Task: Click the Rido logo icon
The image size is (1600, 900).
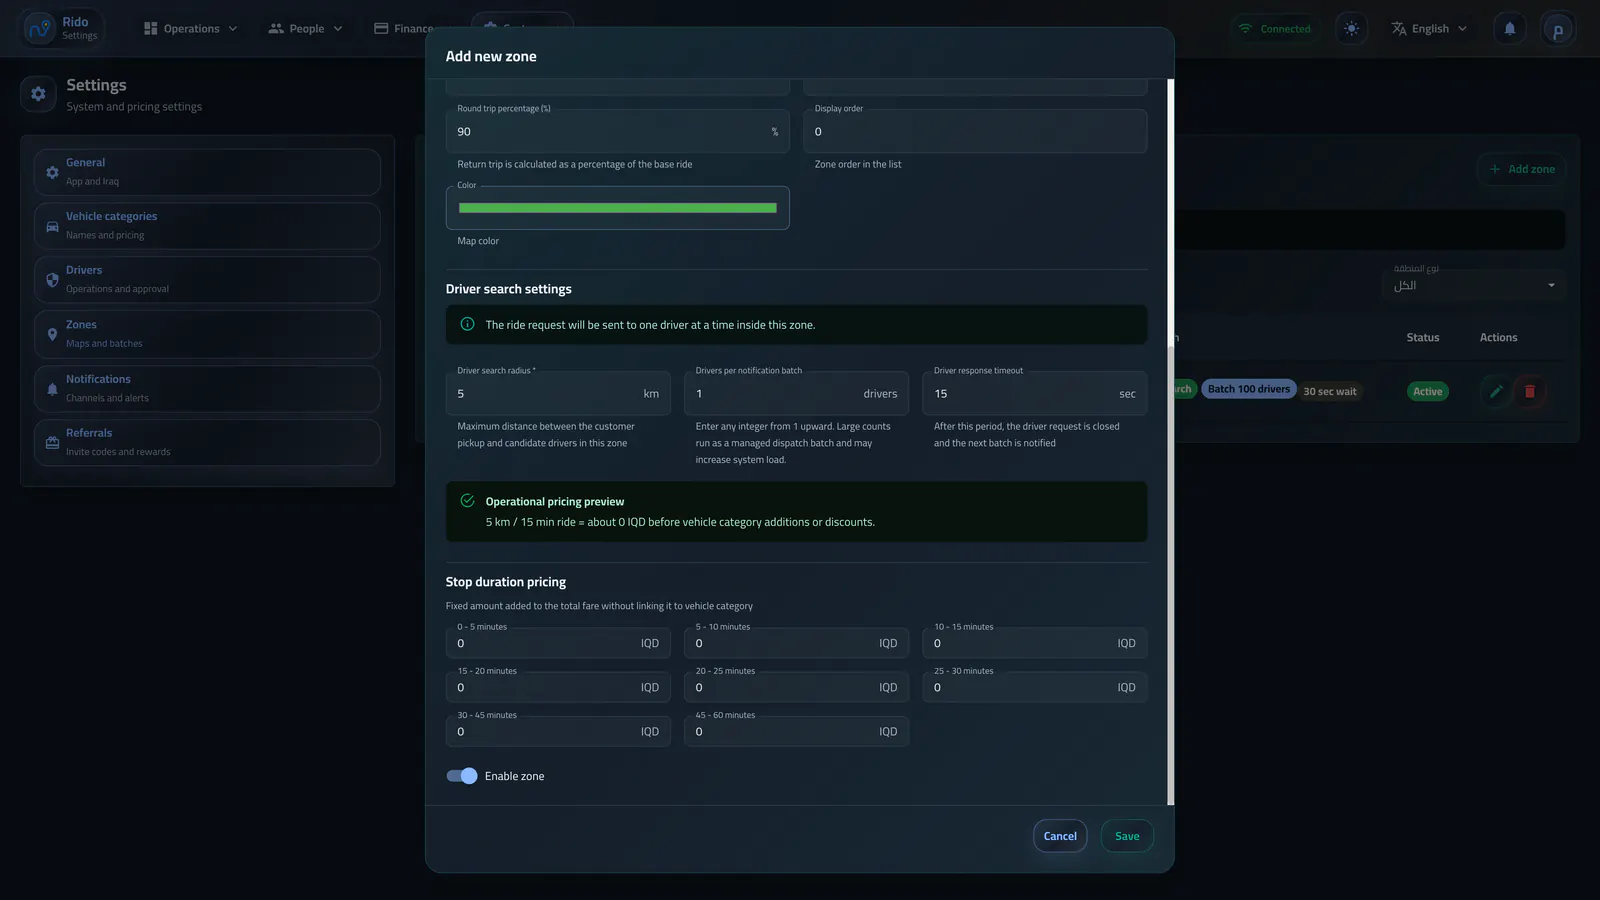Action: click(39, 28)
